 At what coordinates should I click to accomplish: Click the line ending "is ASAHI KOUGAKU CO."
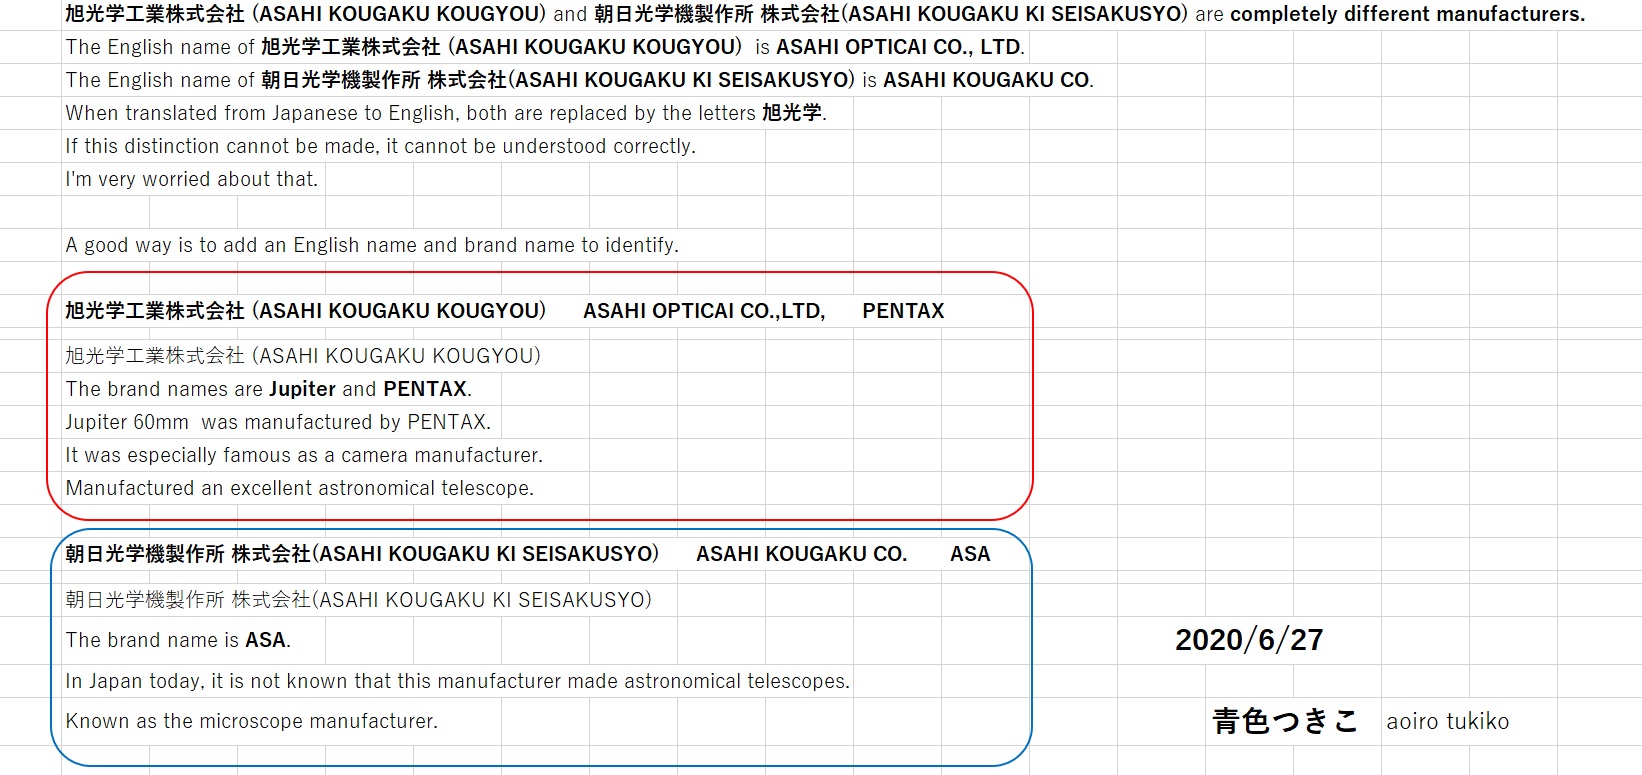579,80
